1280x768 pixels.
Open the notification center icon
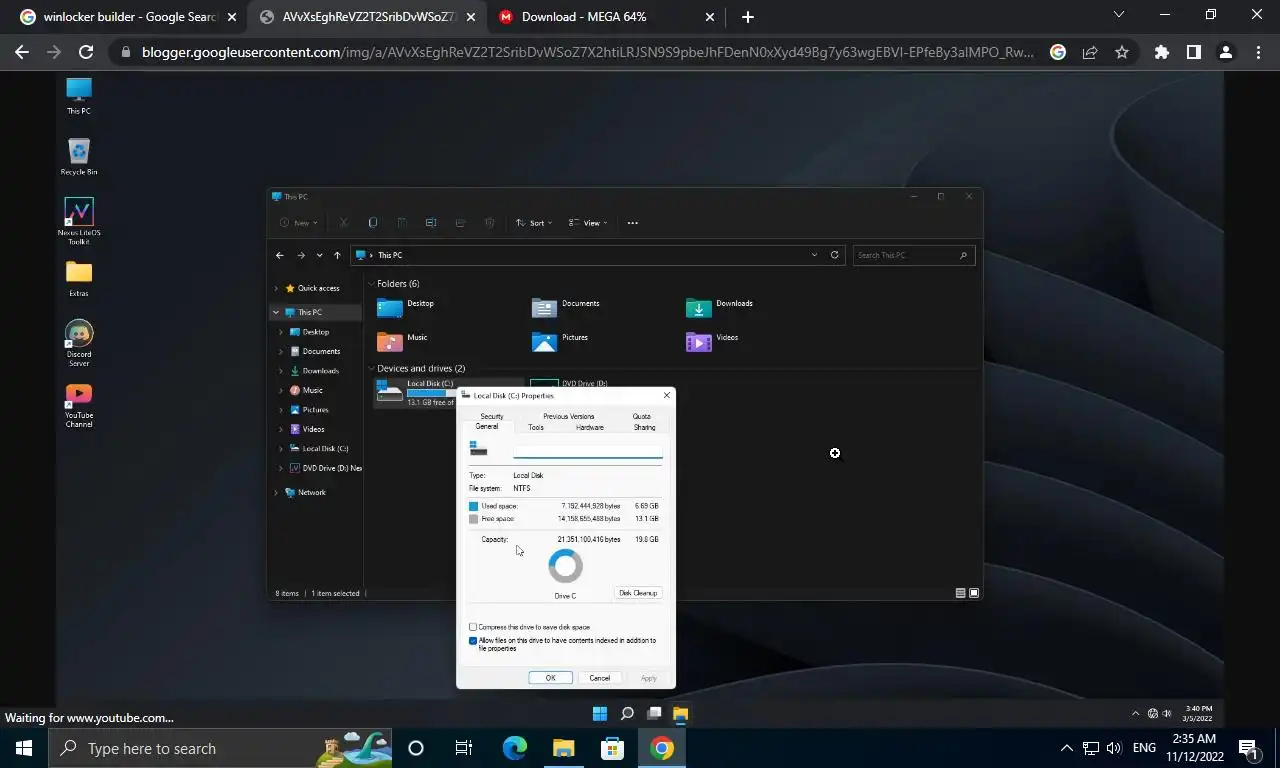(x=1248, y=748)
